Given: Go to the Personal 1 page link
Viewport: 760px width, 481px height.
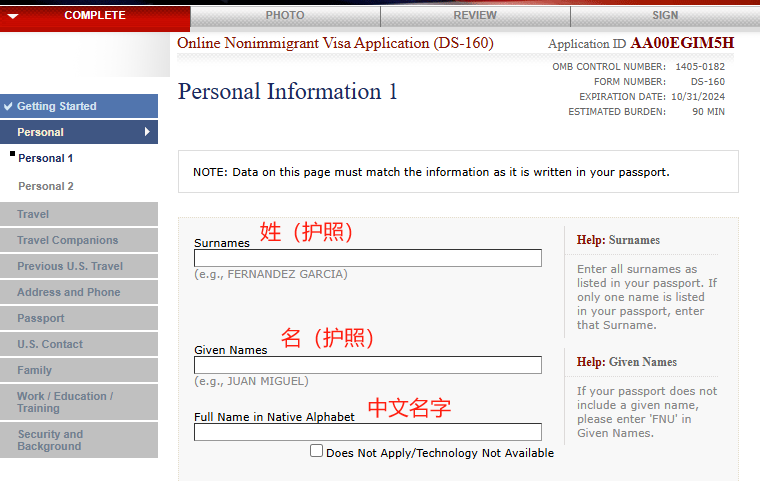Looking at the screenshot, I should (x=46, y=158).
